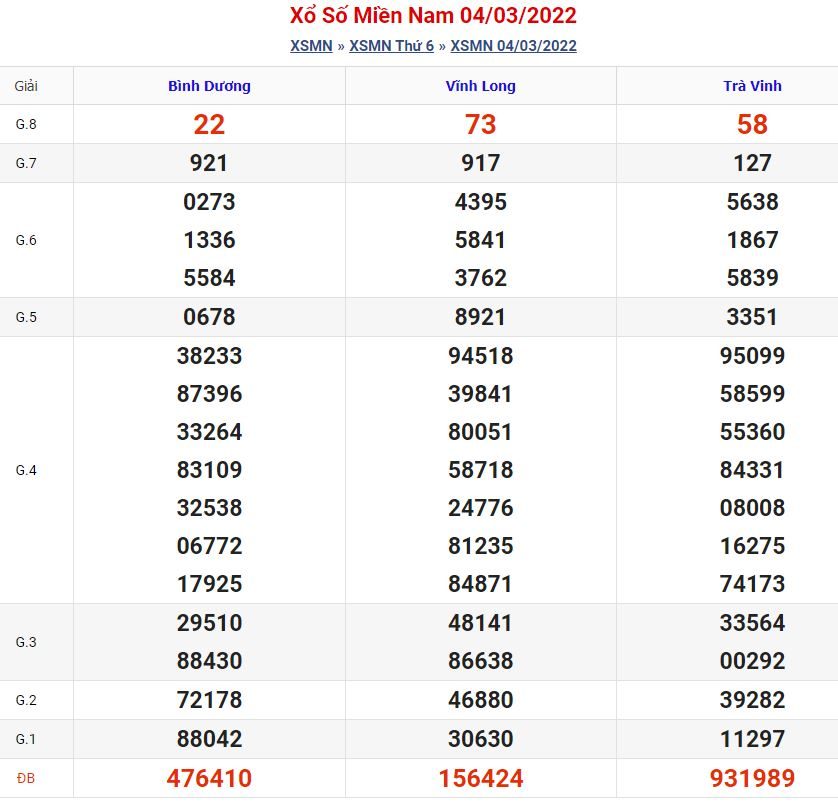838x803 pixels.
Task: Click the G.3 number 48141
Action: coord(480,623)
